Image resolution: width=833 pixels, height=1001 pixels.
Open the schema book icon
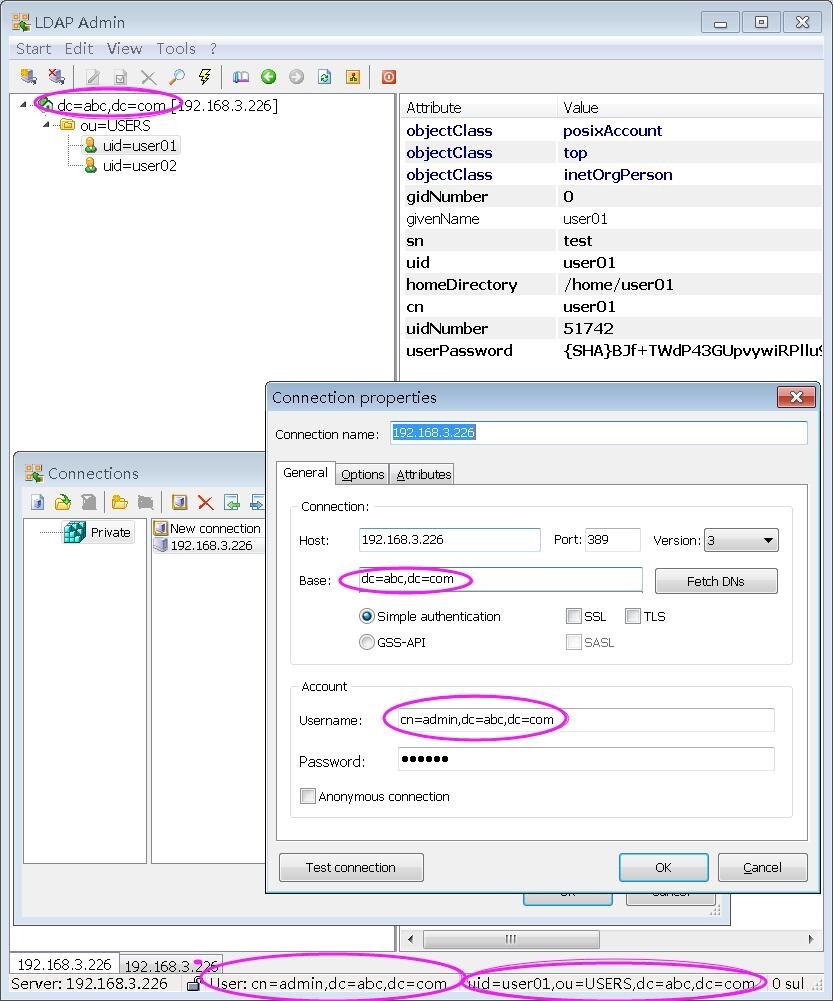[241, 77]
